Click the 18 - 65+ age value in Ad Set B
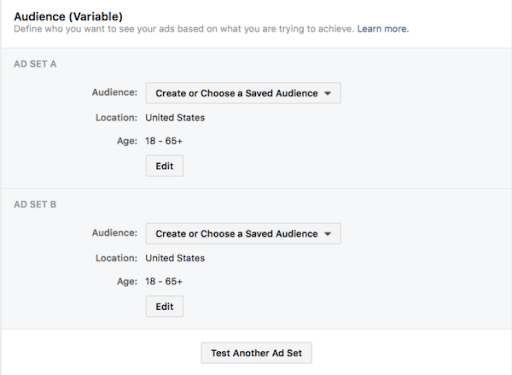The height and width of the screenshot is (375, 512). click(x=164, y=281)
